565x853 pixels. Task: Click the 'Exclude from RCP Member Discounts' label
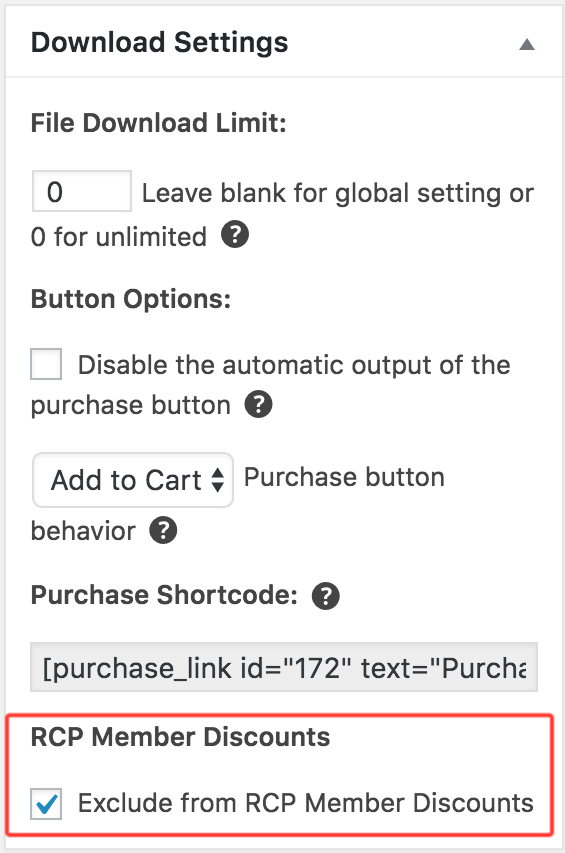pos(306,803)
